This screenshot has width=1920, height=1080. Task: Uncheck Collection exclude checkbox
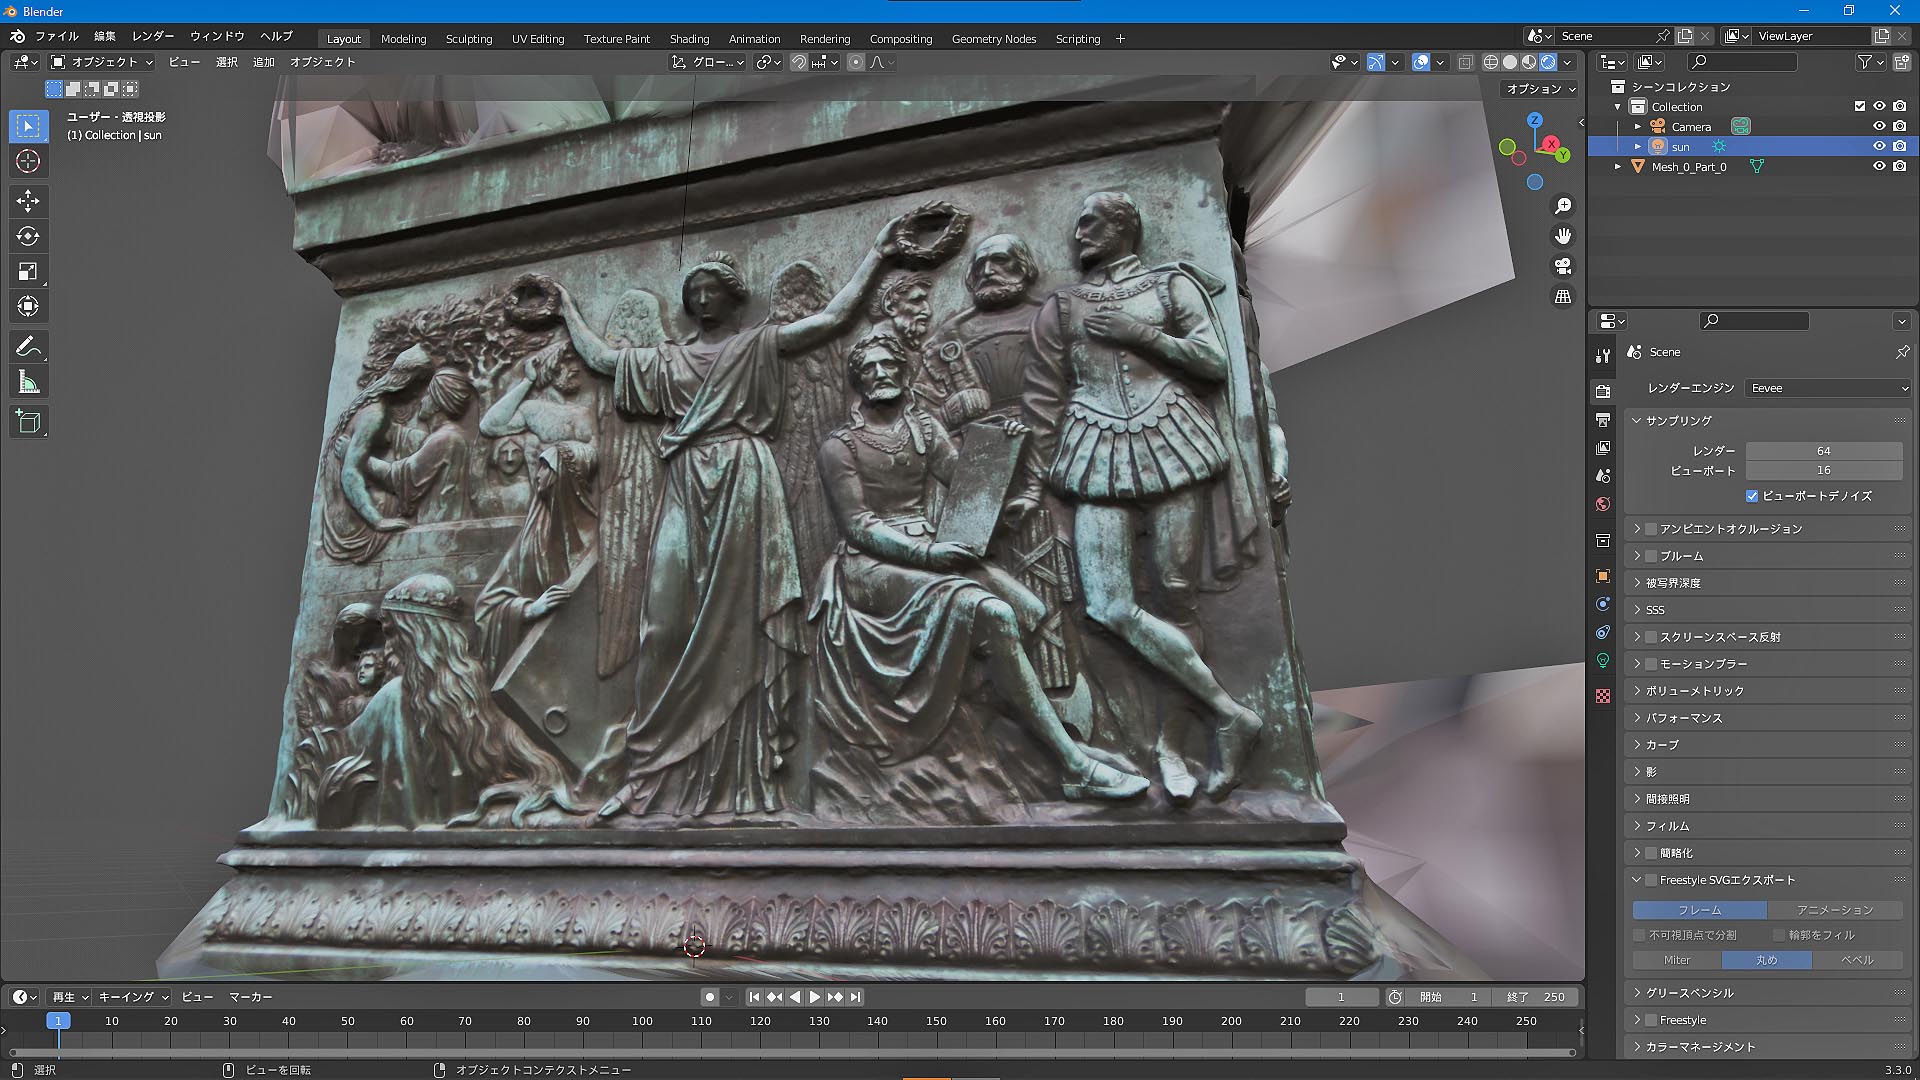[x=1860, y=106]
